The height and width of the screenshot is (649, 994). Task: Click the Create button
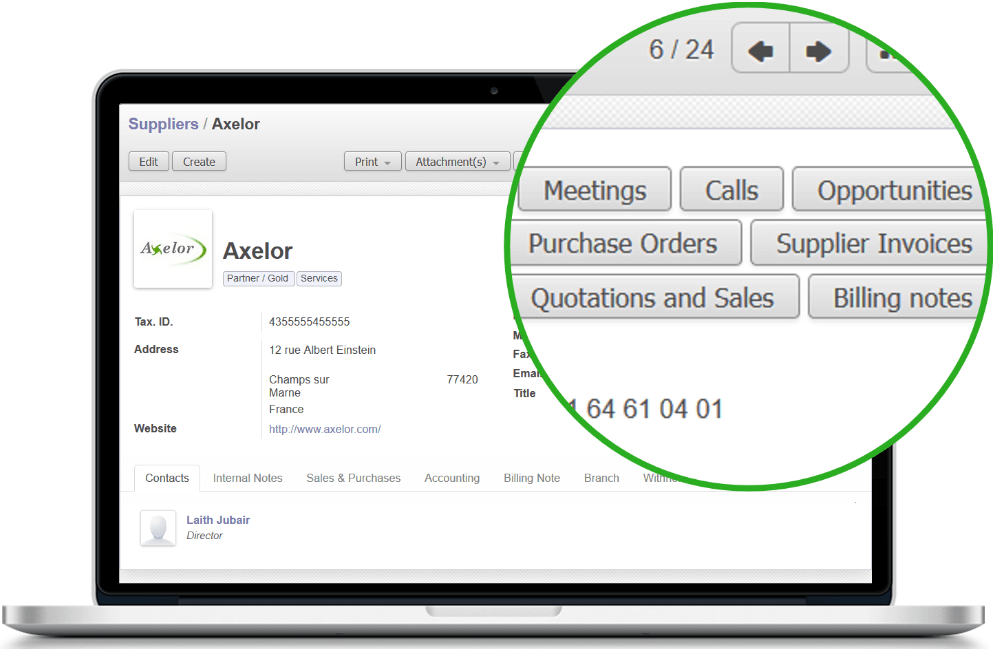tap(199, 162)
